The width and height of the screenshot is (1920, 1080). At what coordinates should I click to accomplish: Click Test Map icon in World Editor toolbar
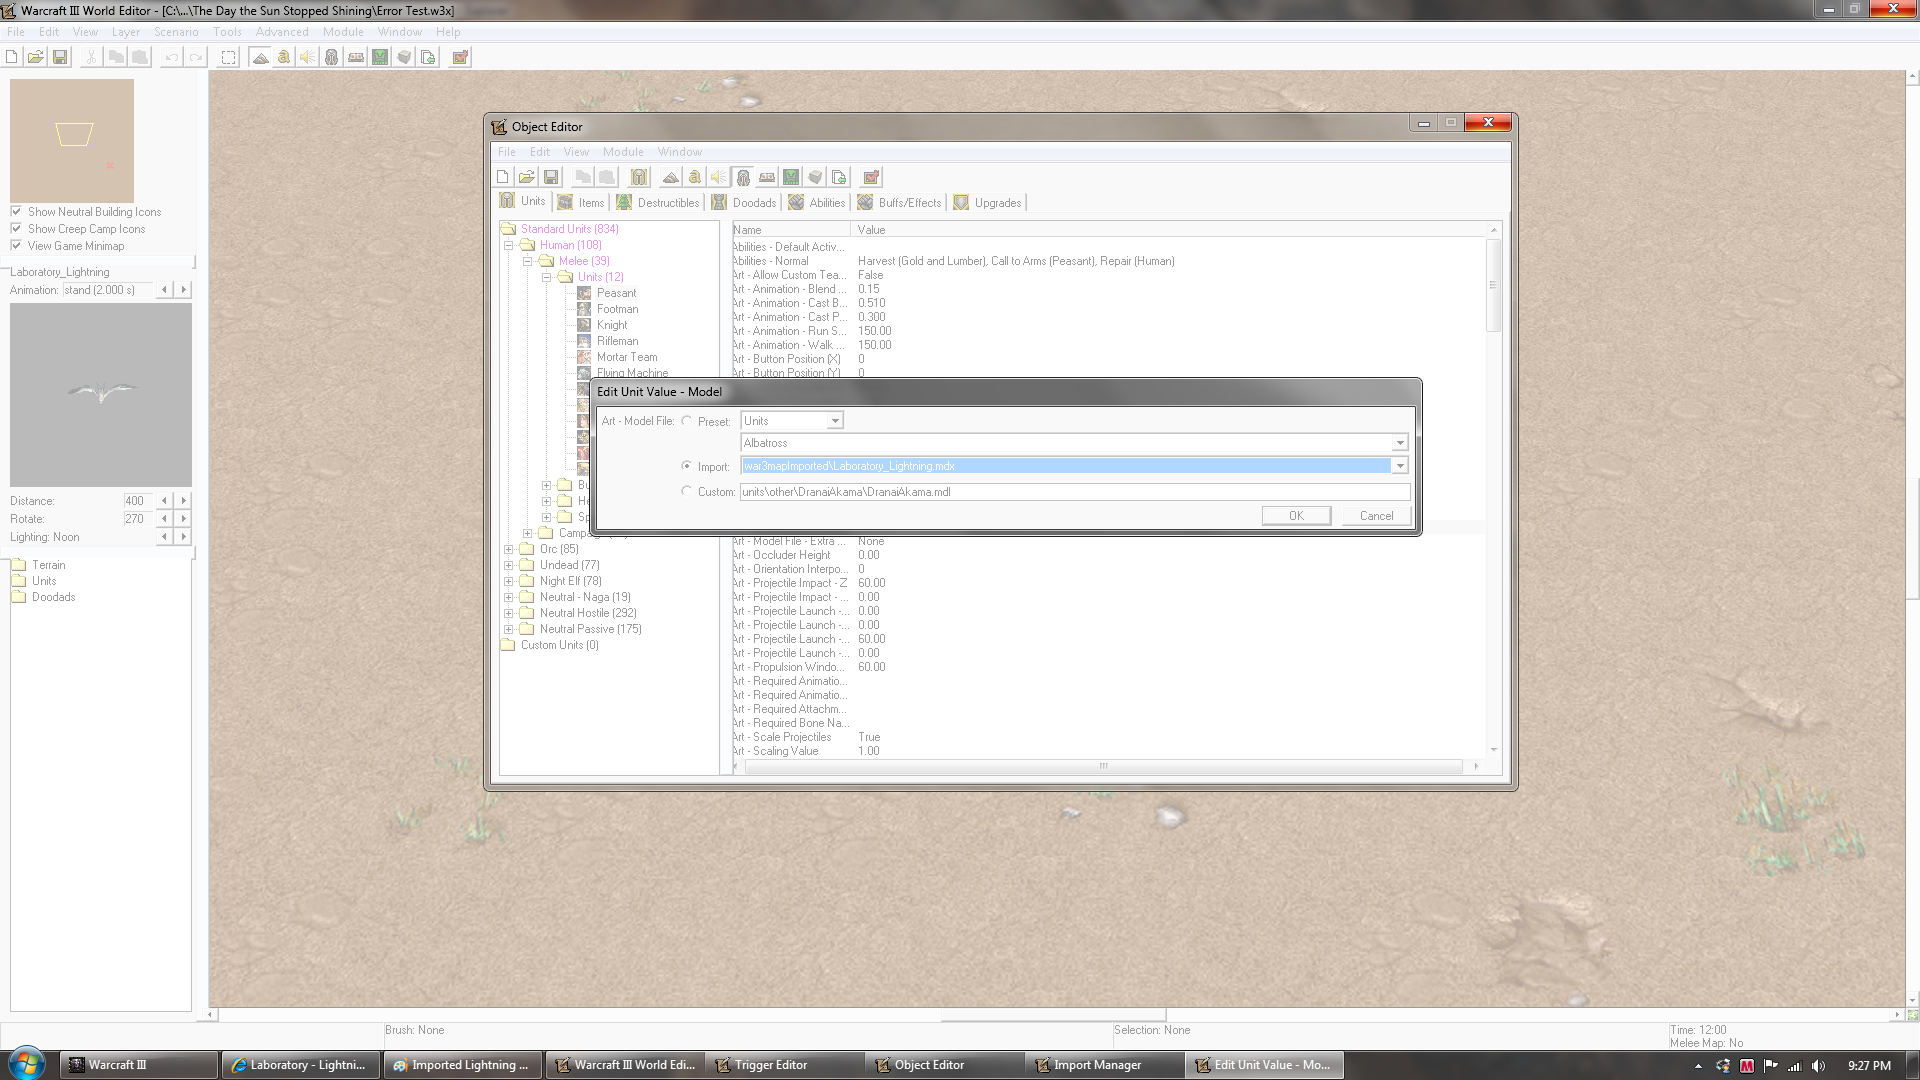tap(460, 57)
